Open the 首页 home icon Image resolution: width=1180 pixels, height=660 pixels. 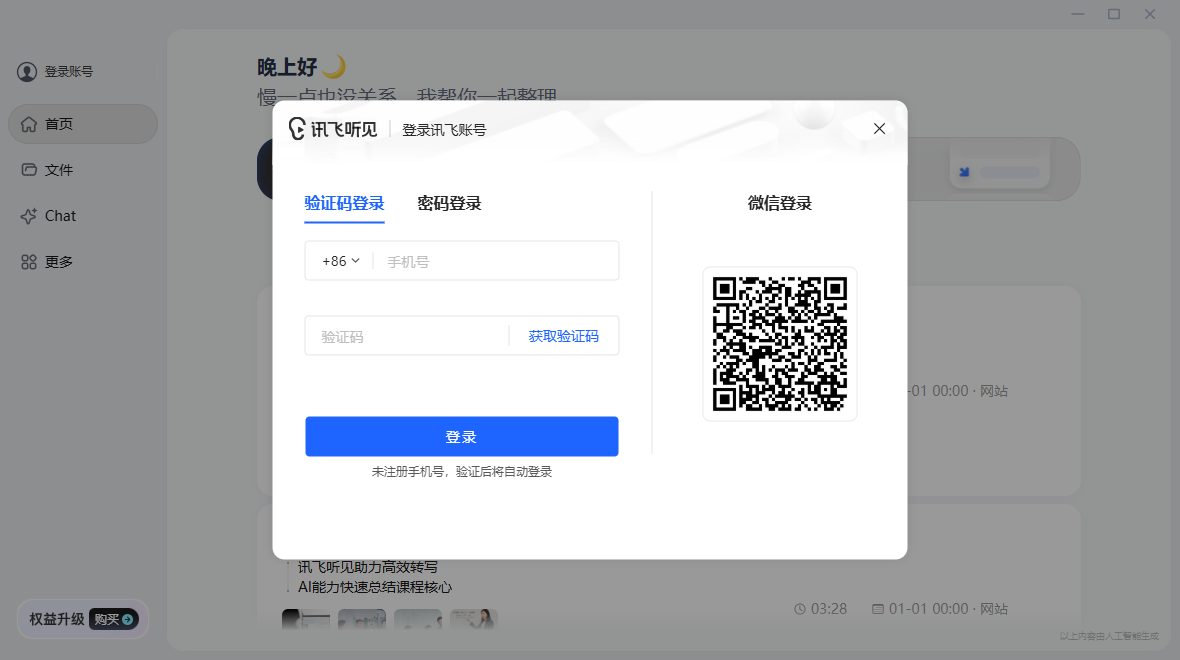(29, 124)
